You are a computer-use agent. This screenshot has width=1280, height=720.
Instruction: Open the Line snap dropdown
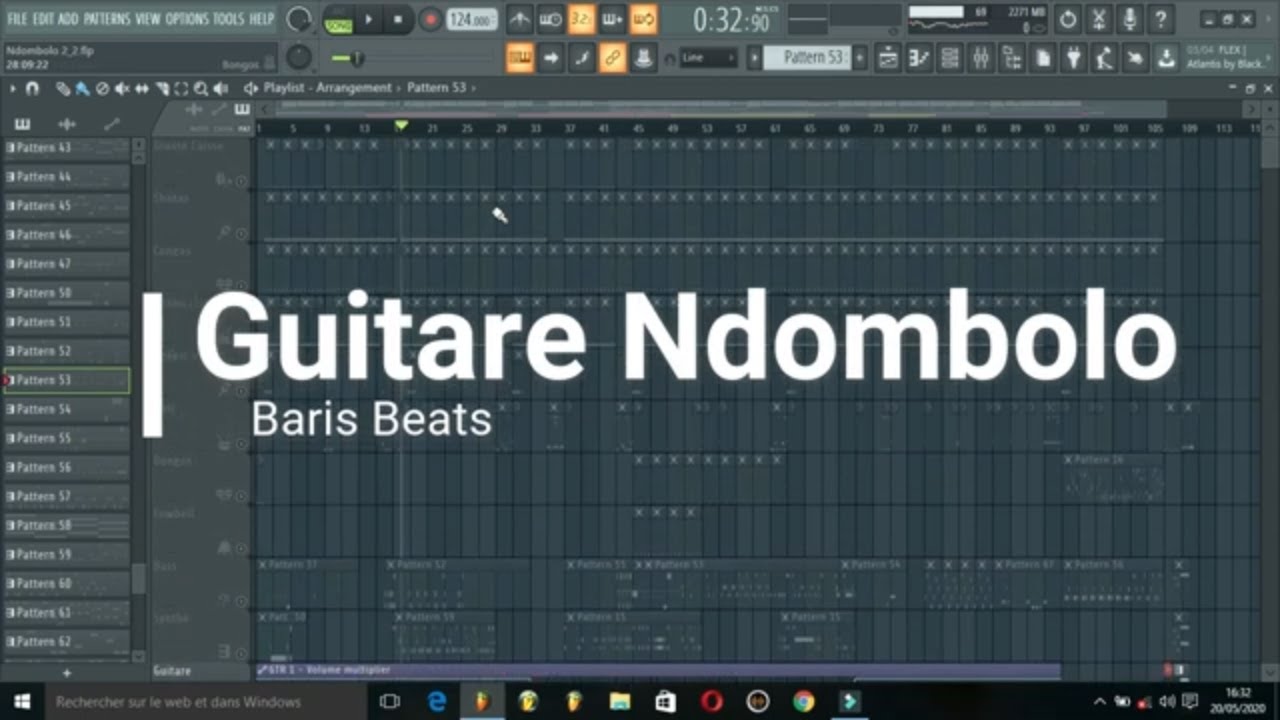[708, 58]
